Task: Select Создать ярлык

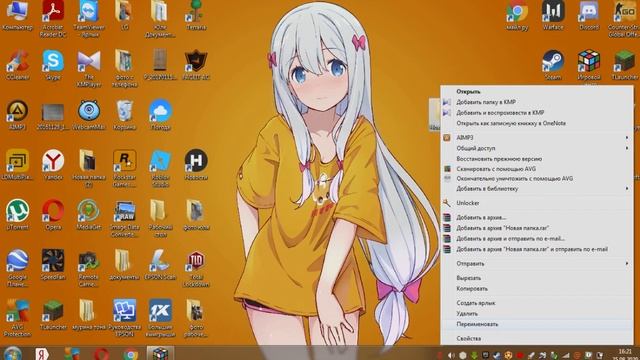Action: click(x=537, y=303)
